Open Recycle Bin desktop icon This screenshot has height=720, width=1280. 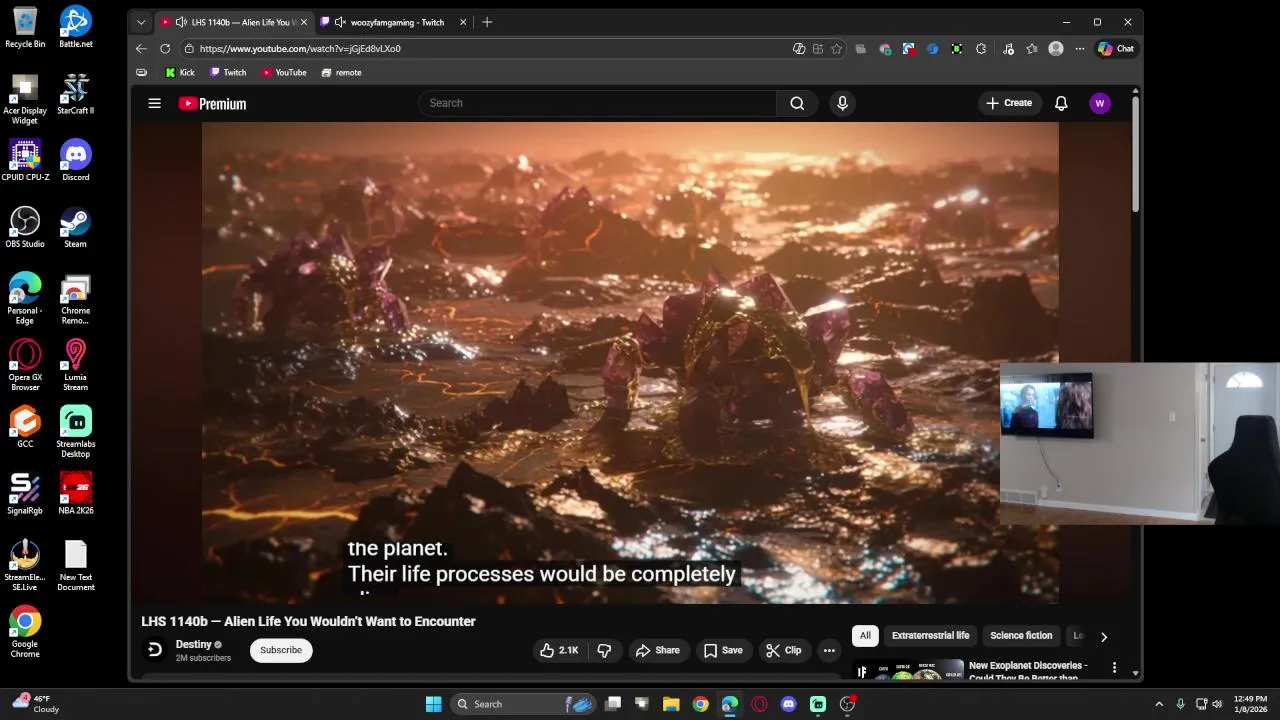(x=25, y=27)
